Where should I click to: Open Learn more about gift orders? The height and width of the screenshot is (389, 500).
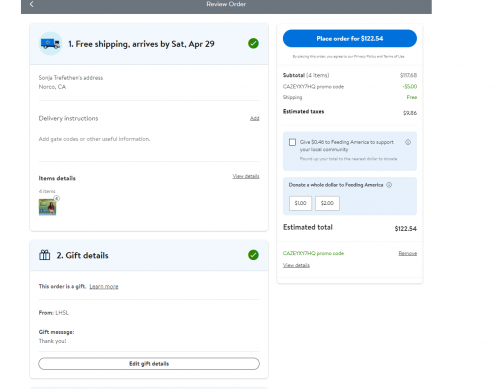104,286
